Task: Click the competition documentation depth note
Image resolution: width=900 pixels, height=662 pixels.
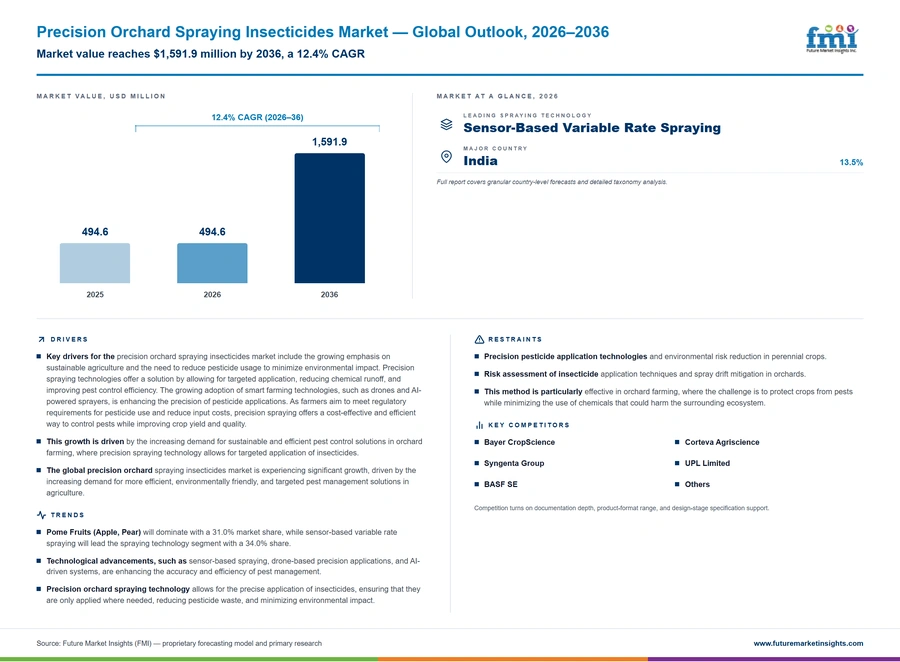Action: pos(622,508)
